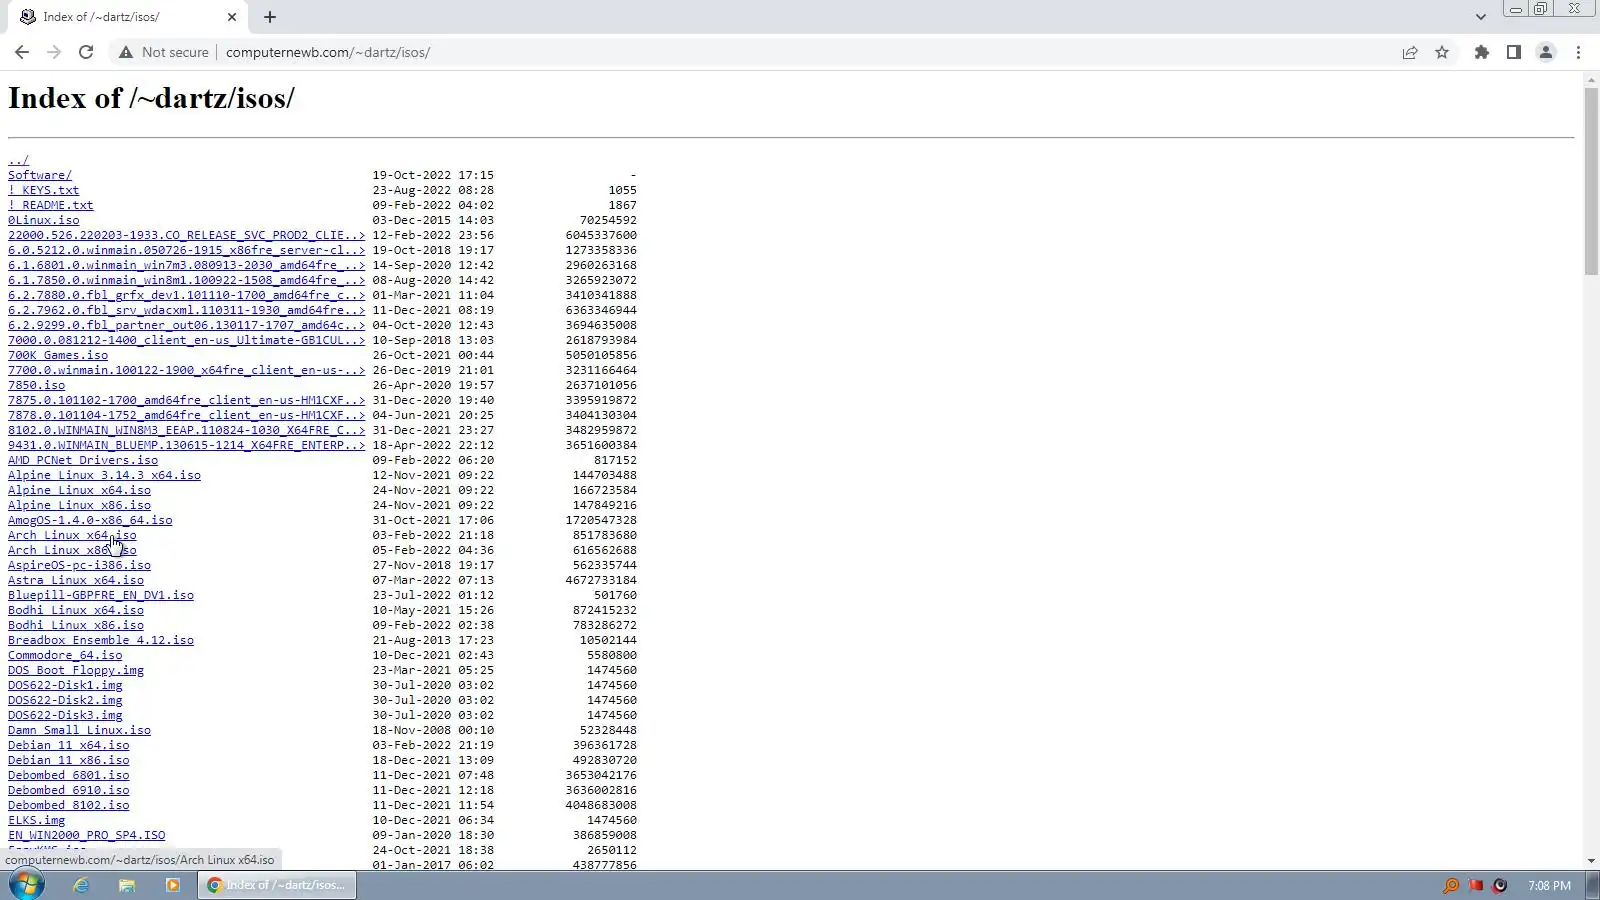1600x900 pixels.
Task: Download Arch_Linux_x64.iso
Action: 72,535
